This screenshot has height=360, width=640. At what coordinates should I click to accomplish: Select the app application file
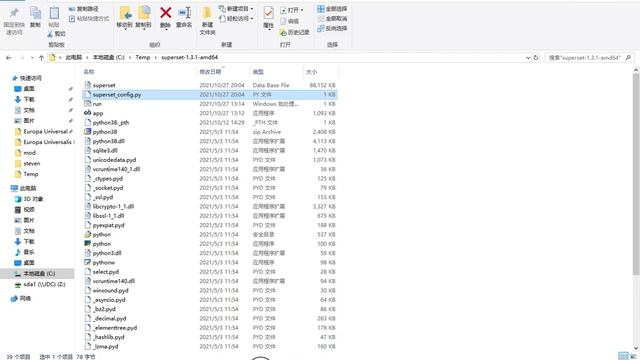[210, 113]
